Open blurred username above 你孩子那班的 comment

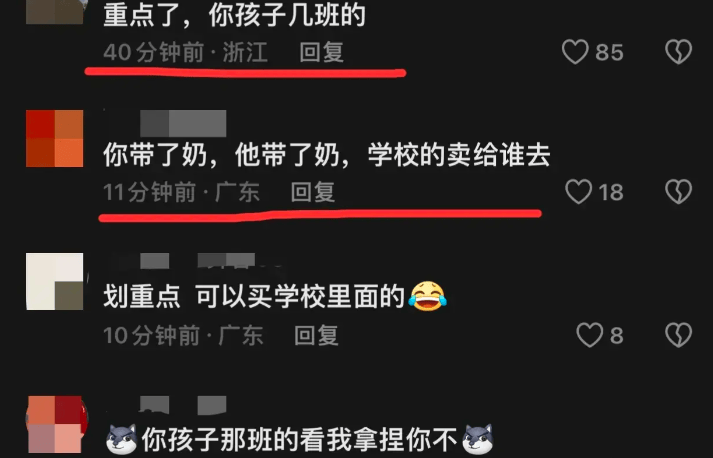point(183,405)
